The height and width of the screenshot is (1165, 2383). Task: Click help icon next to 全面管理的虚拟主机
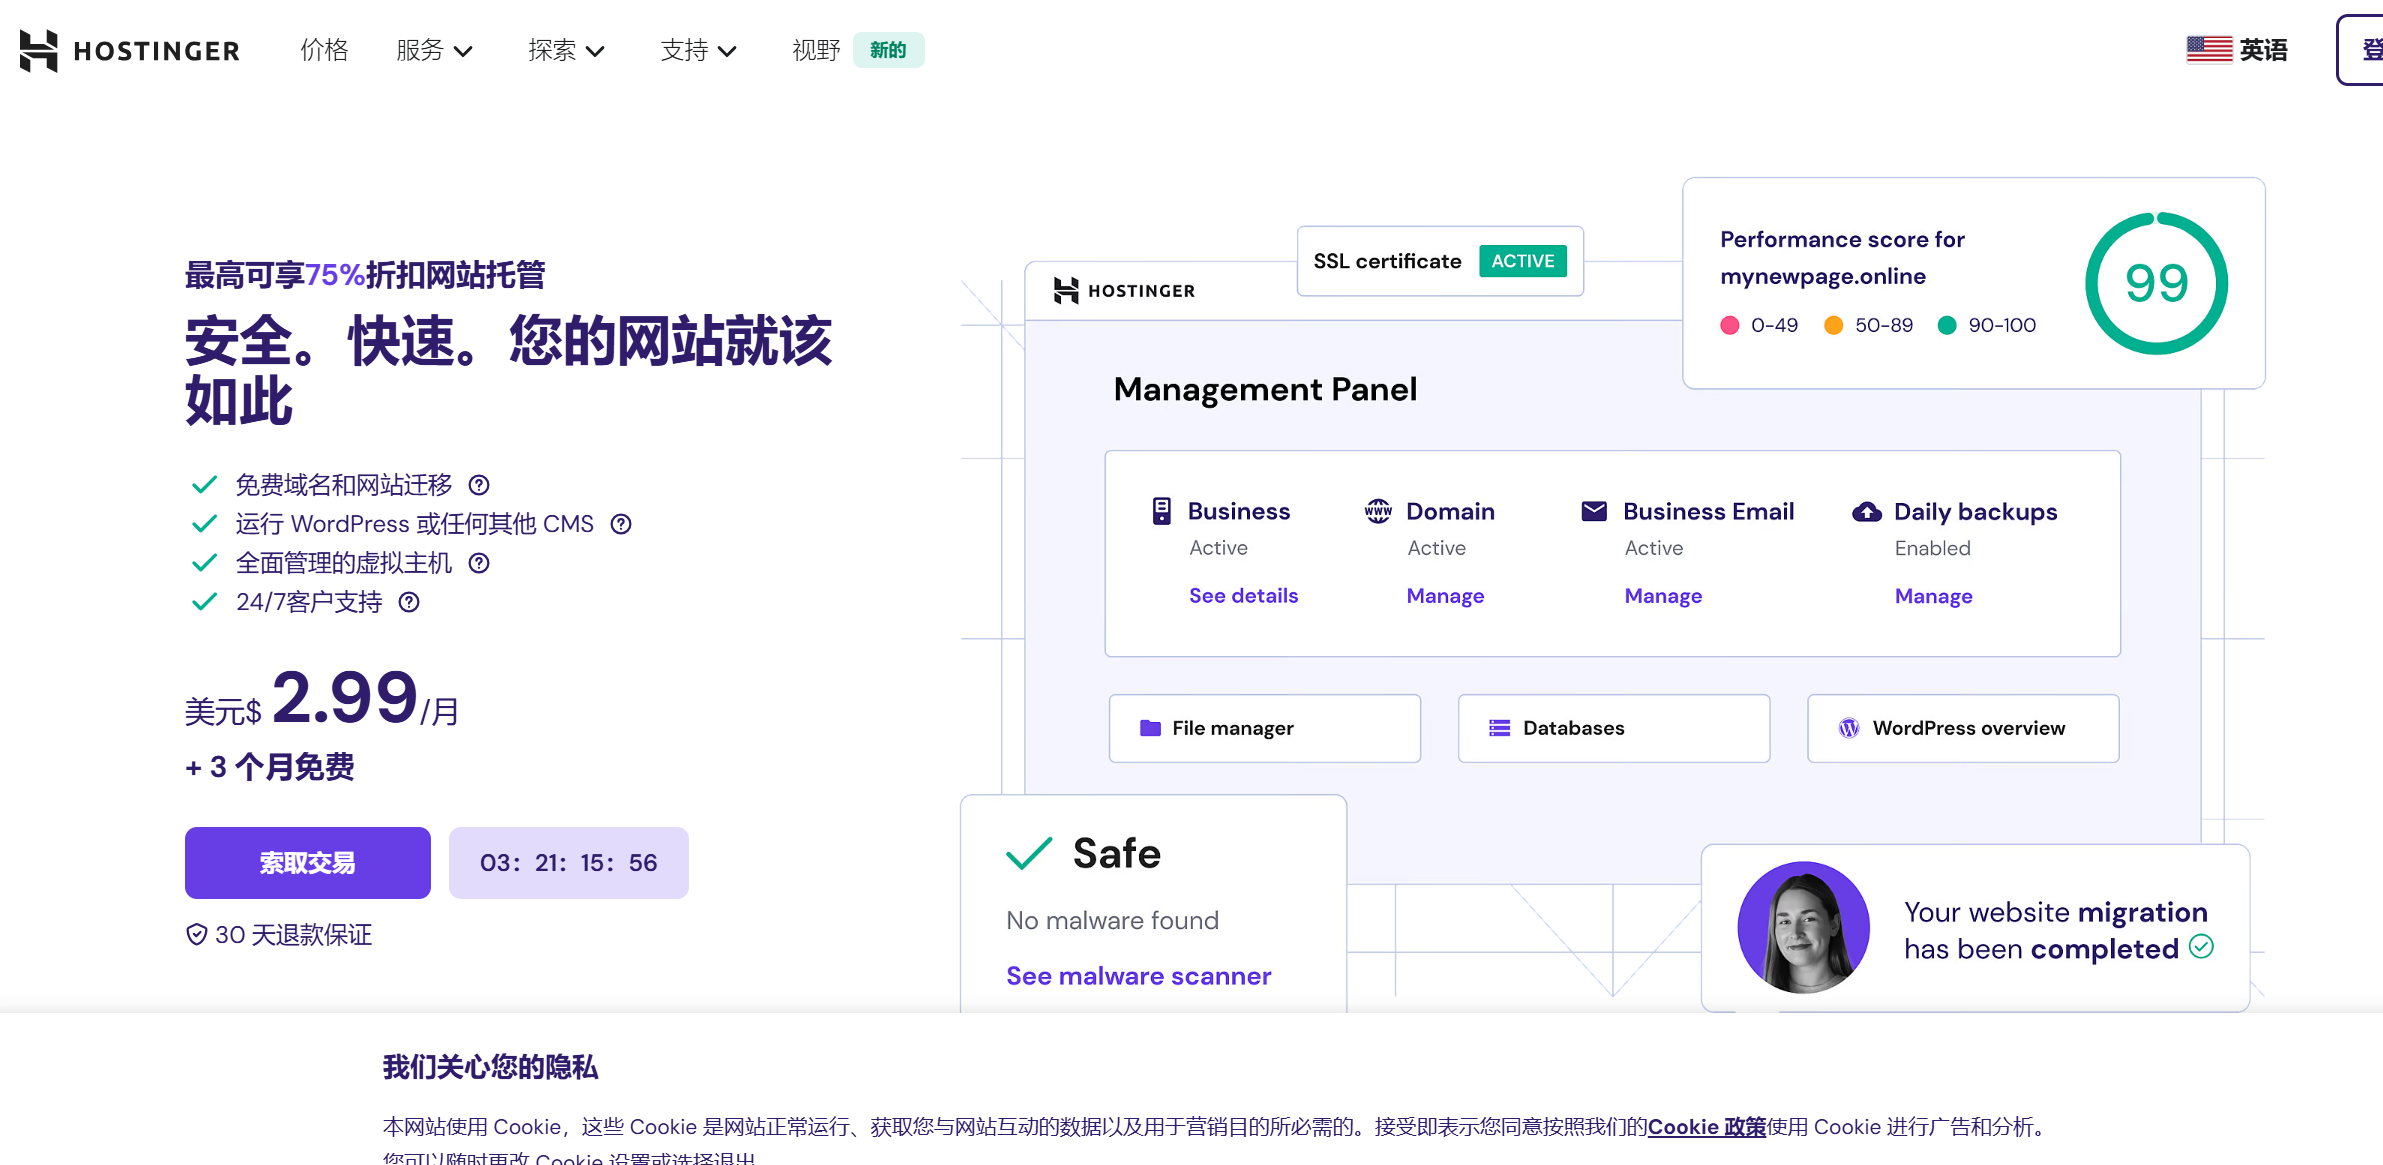479,563
